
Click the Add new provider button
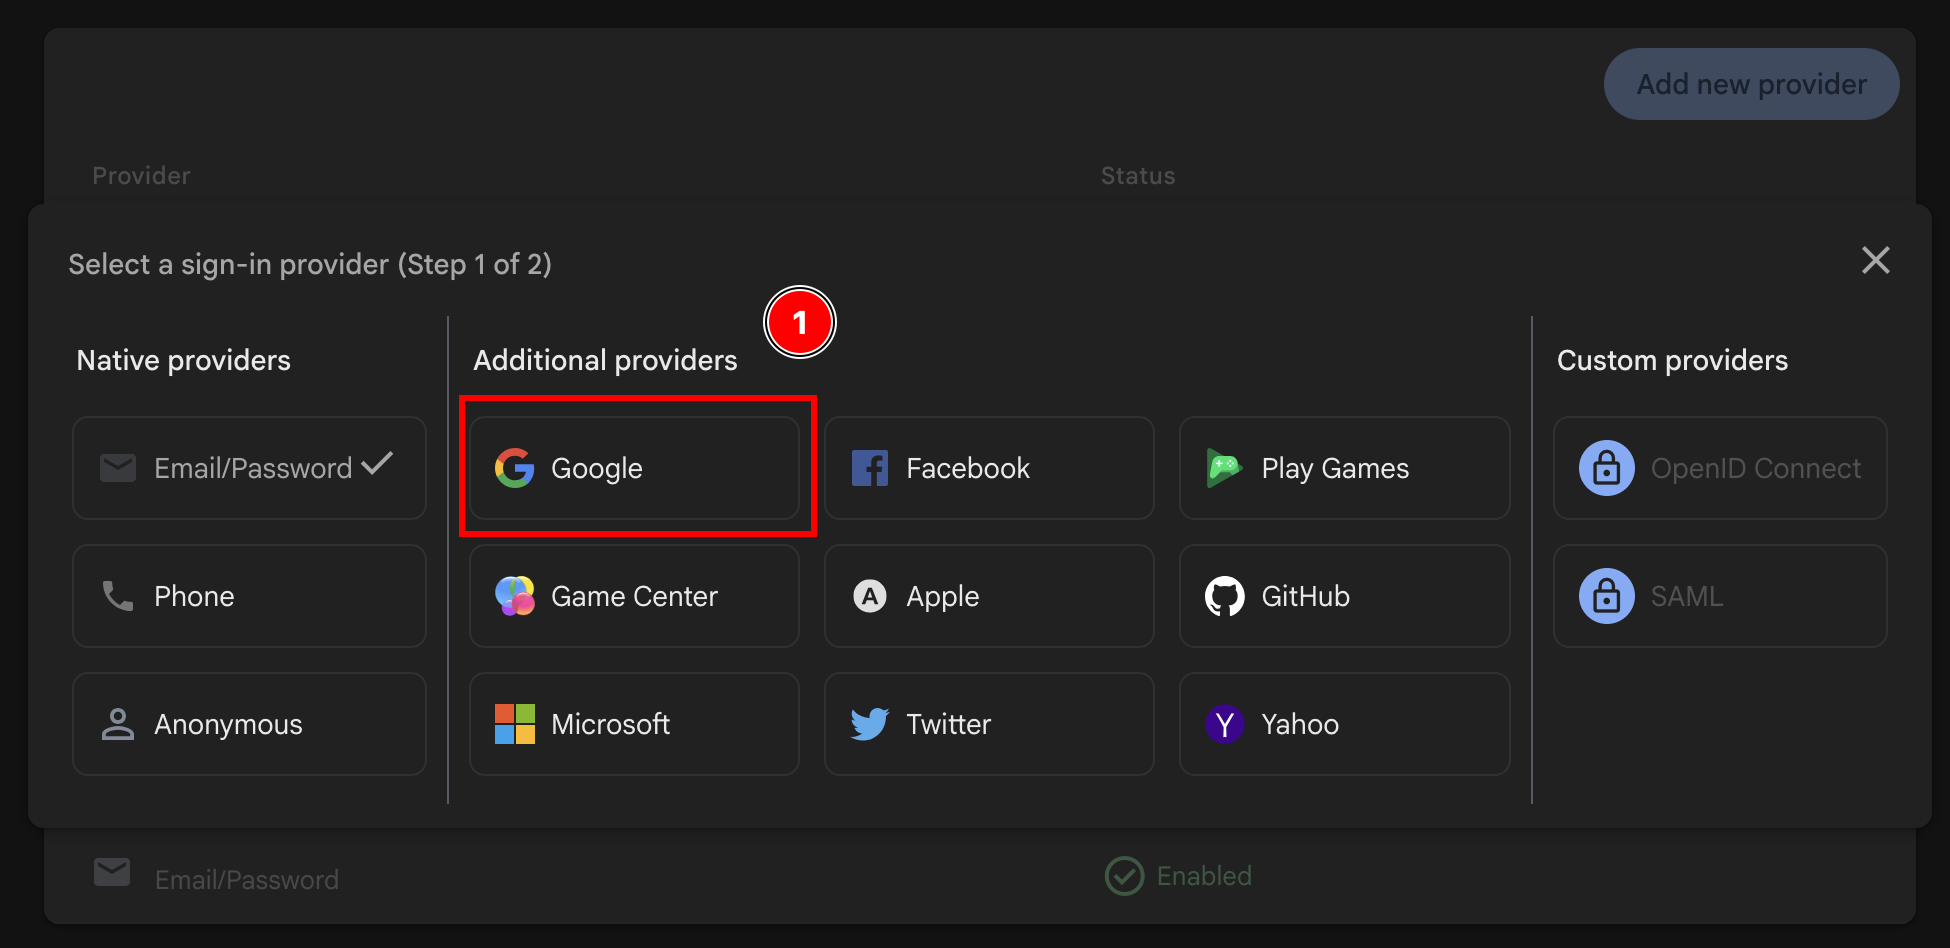1751,84
